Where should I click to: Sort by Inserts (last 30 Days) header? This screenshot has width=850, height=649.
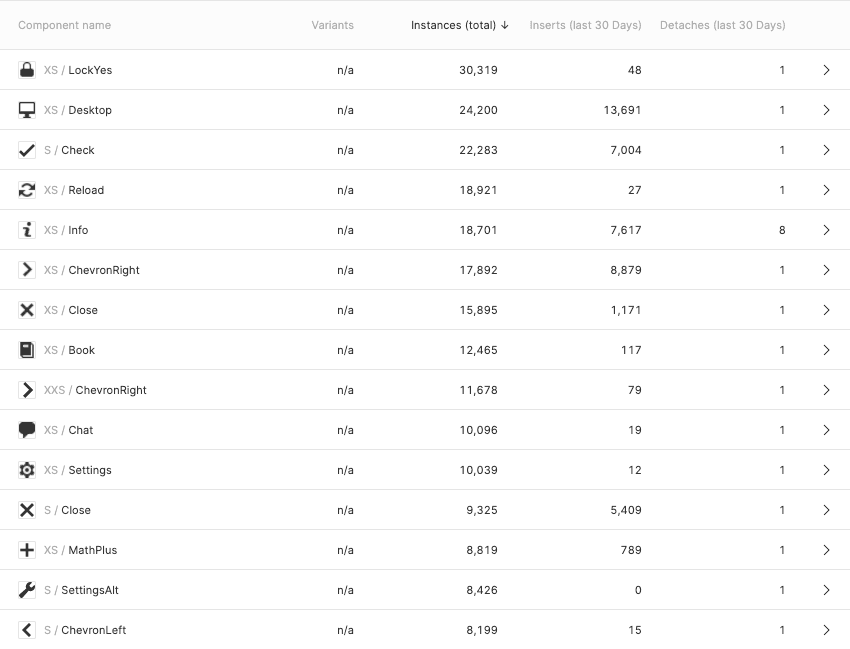[585, 25]
